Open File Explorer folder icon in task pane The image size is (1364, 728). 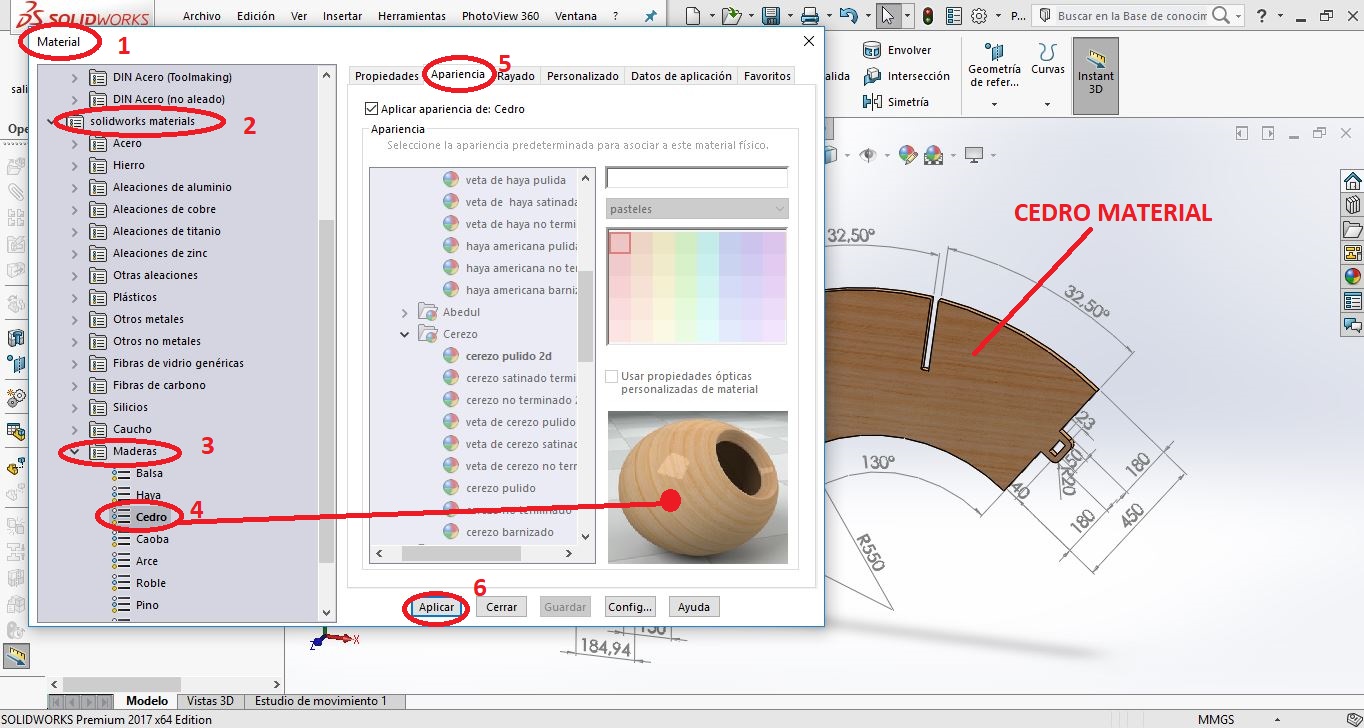click(1352, 229)
